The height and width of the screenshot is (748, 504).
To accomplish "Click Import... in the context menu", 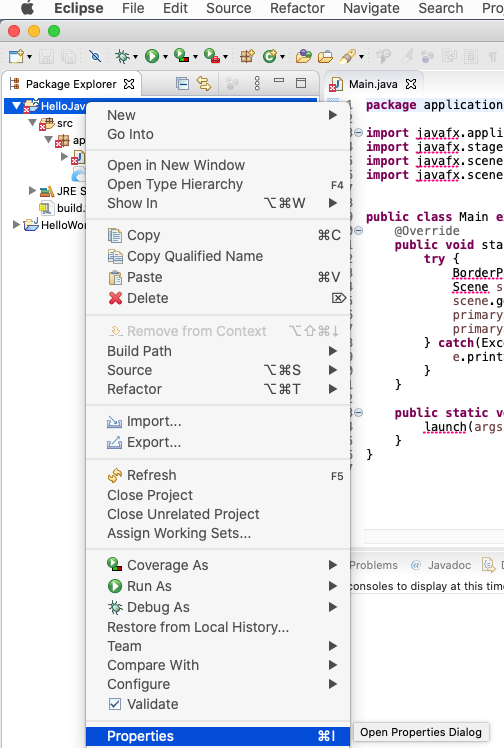I will [217, 421].
